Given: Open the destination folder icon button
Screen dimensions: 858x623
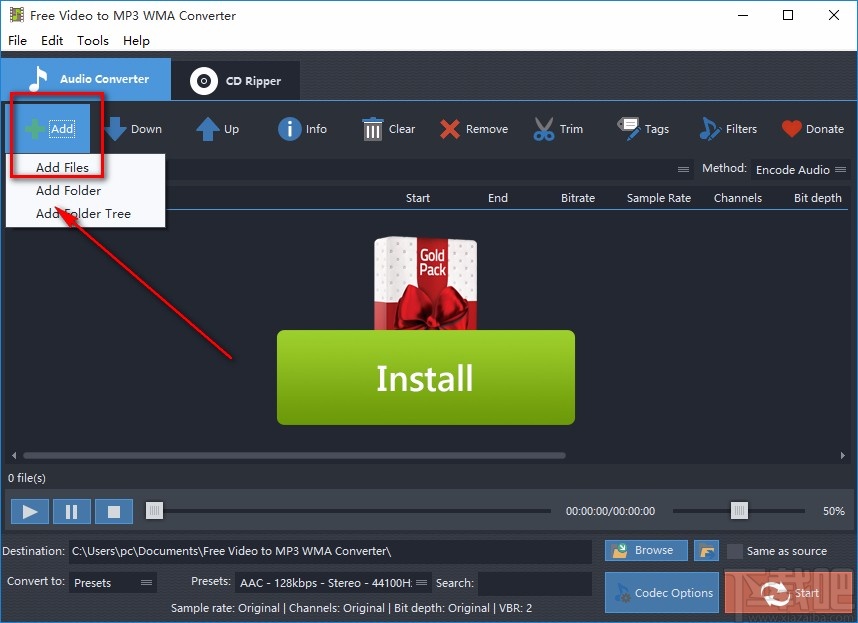Looking at the screenshot, I should pyautogui.click(x=706, y=550).
